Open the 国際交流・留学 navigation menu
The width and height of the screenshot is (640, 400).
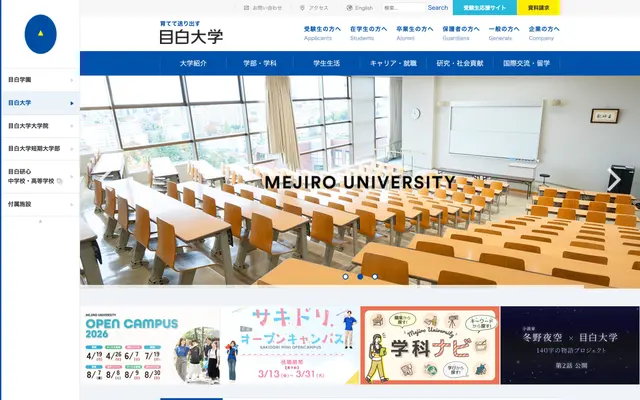pos(527,63)
